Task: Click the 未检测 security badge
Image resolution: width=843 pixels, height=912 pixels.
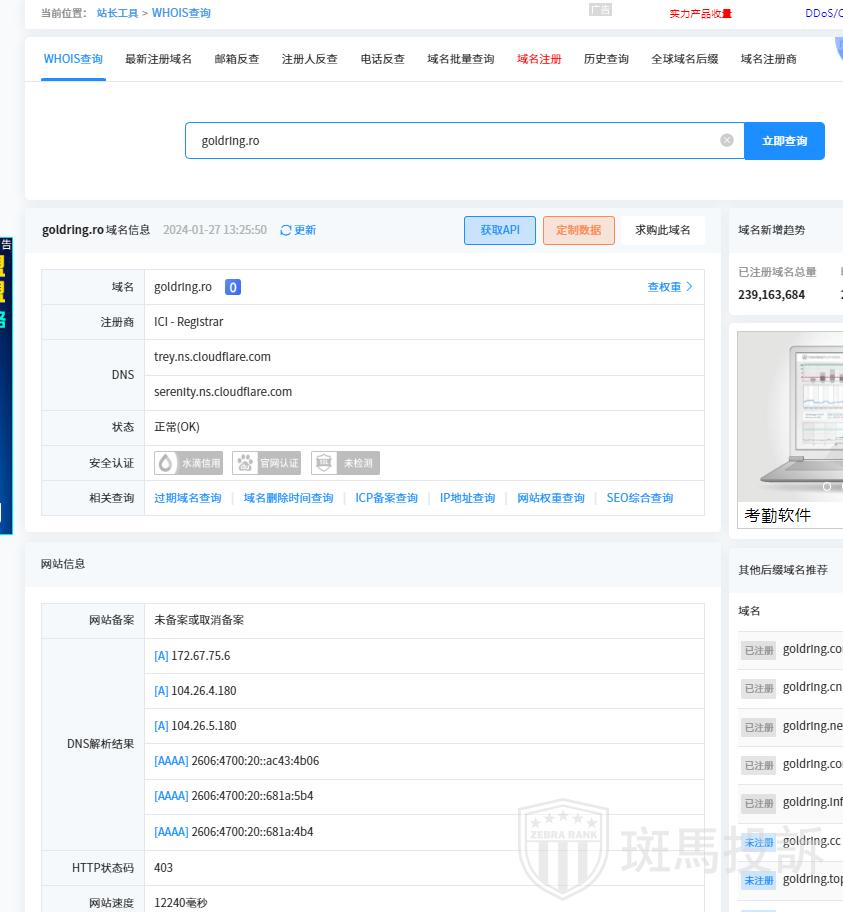Action: pyautogui.click(x=345, y=463)
